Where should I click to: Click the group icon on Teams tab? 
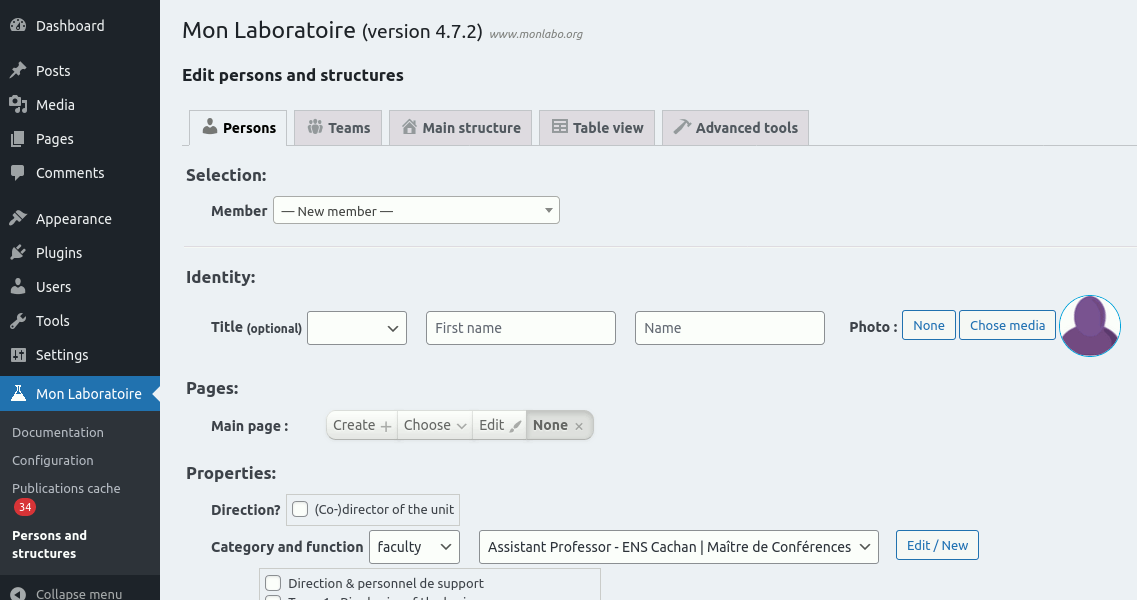pyautogui.click(x=315, y=127)
